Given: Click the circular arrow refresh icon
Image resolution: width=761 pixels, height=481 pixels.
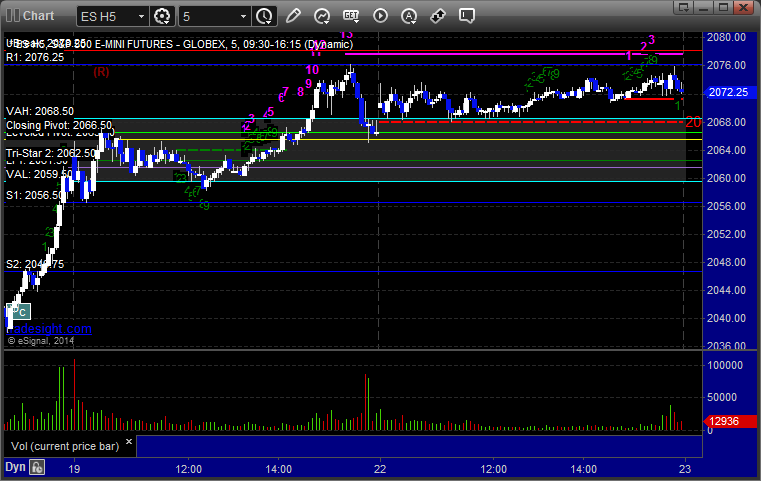Looking at the screenshot, I should [321, 16].
